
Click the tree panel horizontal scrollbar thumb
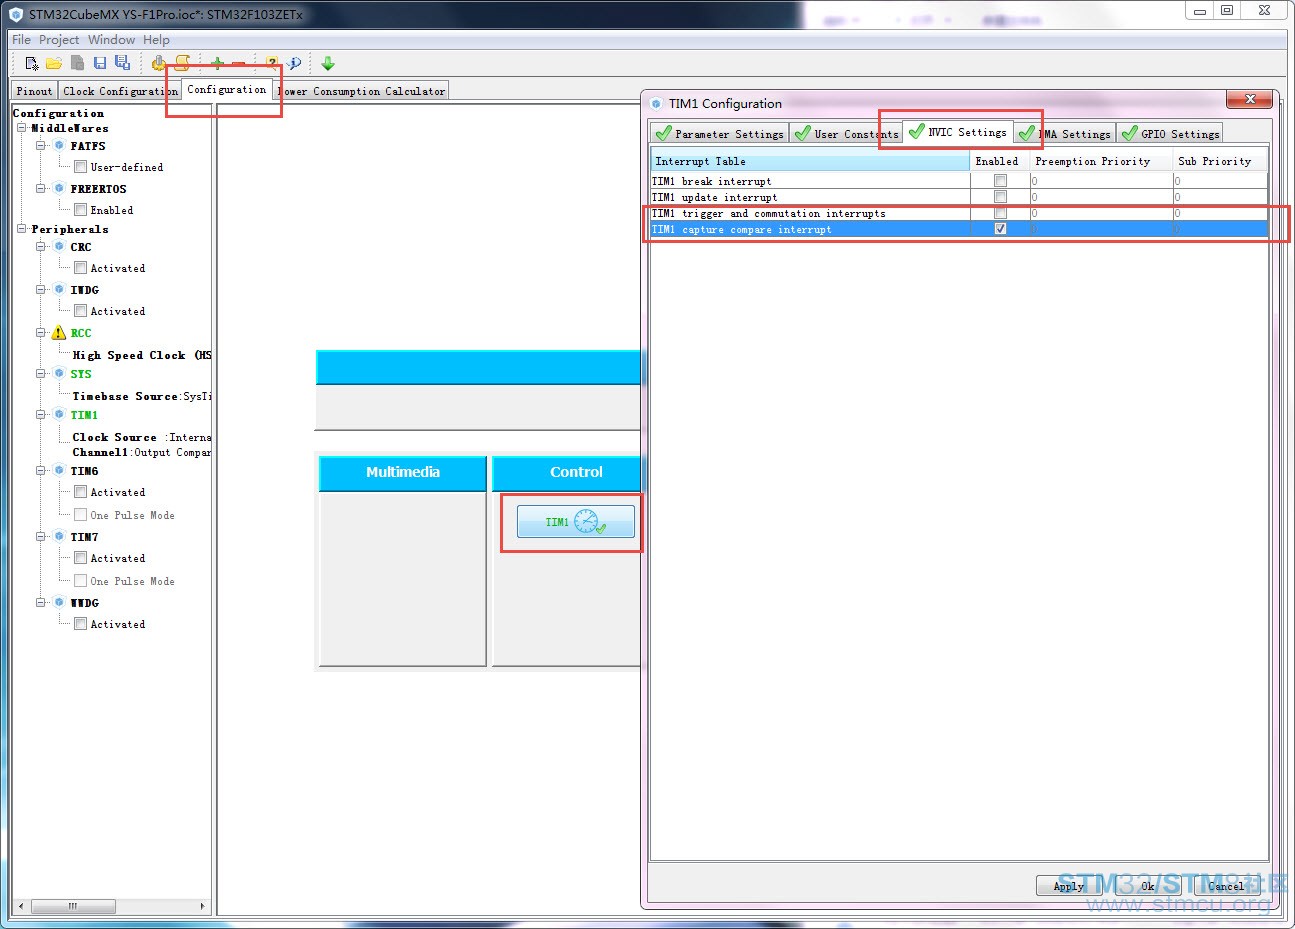(x=73, y=906)
